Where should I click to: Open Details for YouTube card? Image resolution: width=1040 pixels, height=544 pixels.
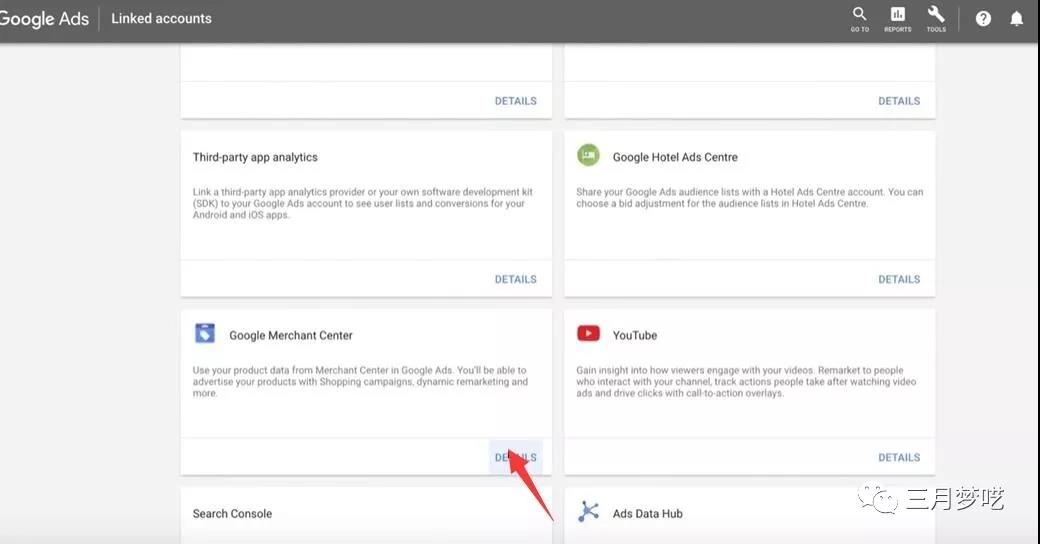(x=899, y=457)
